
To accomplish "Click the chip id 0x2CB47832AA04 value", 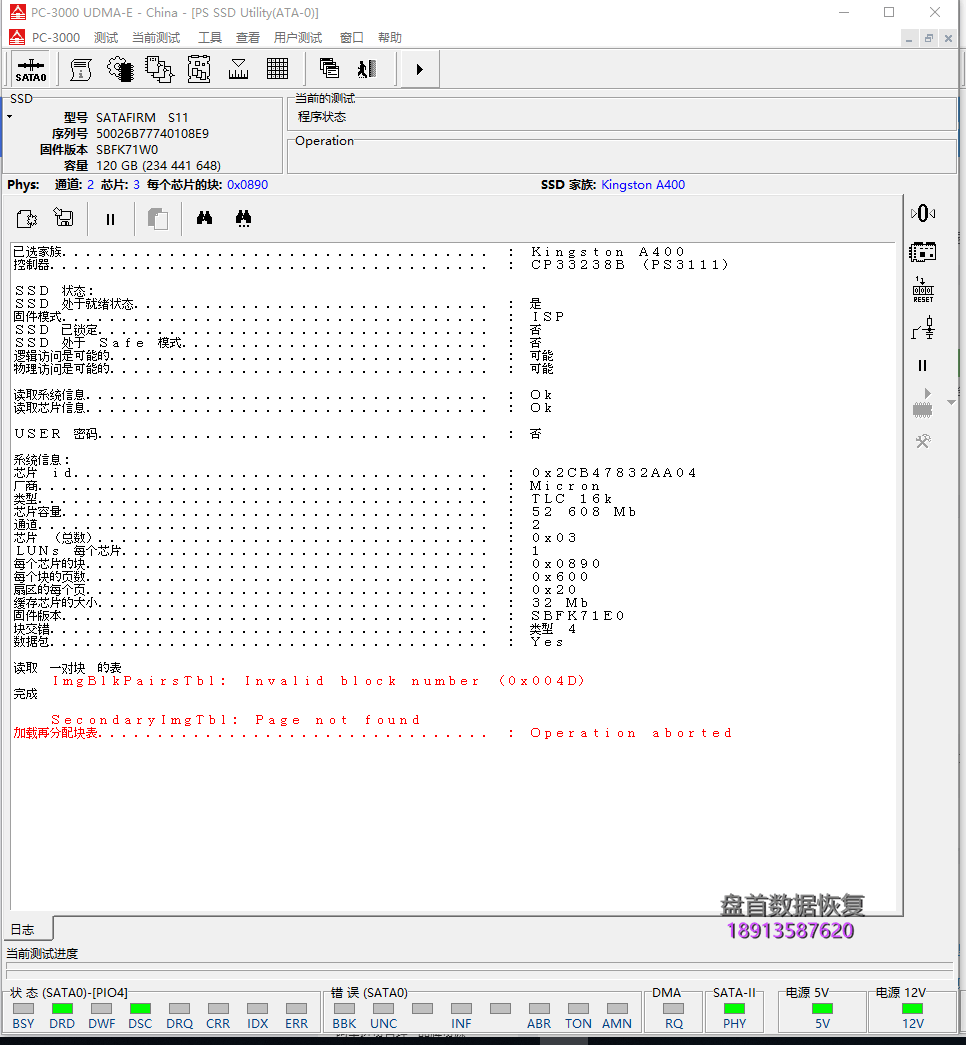I will (613, 473).
